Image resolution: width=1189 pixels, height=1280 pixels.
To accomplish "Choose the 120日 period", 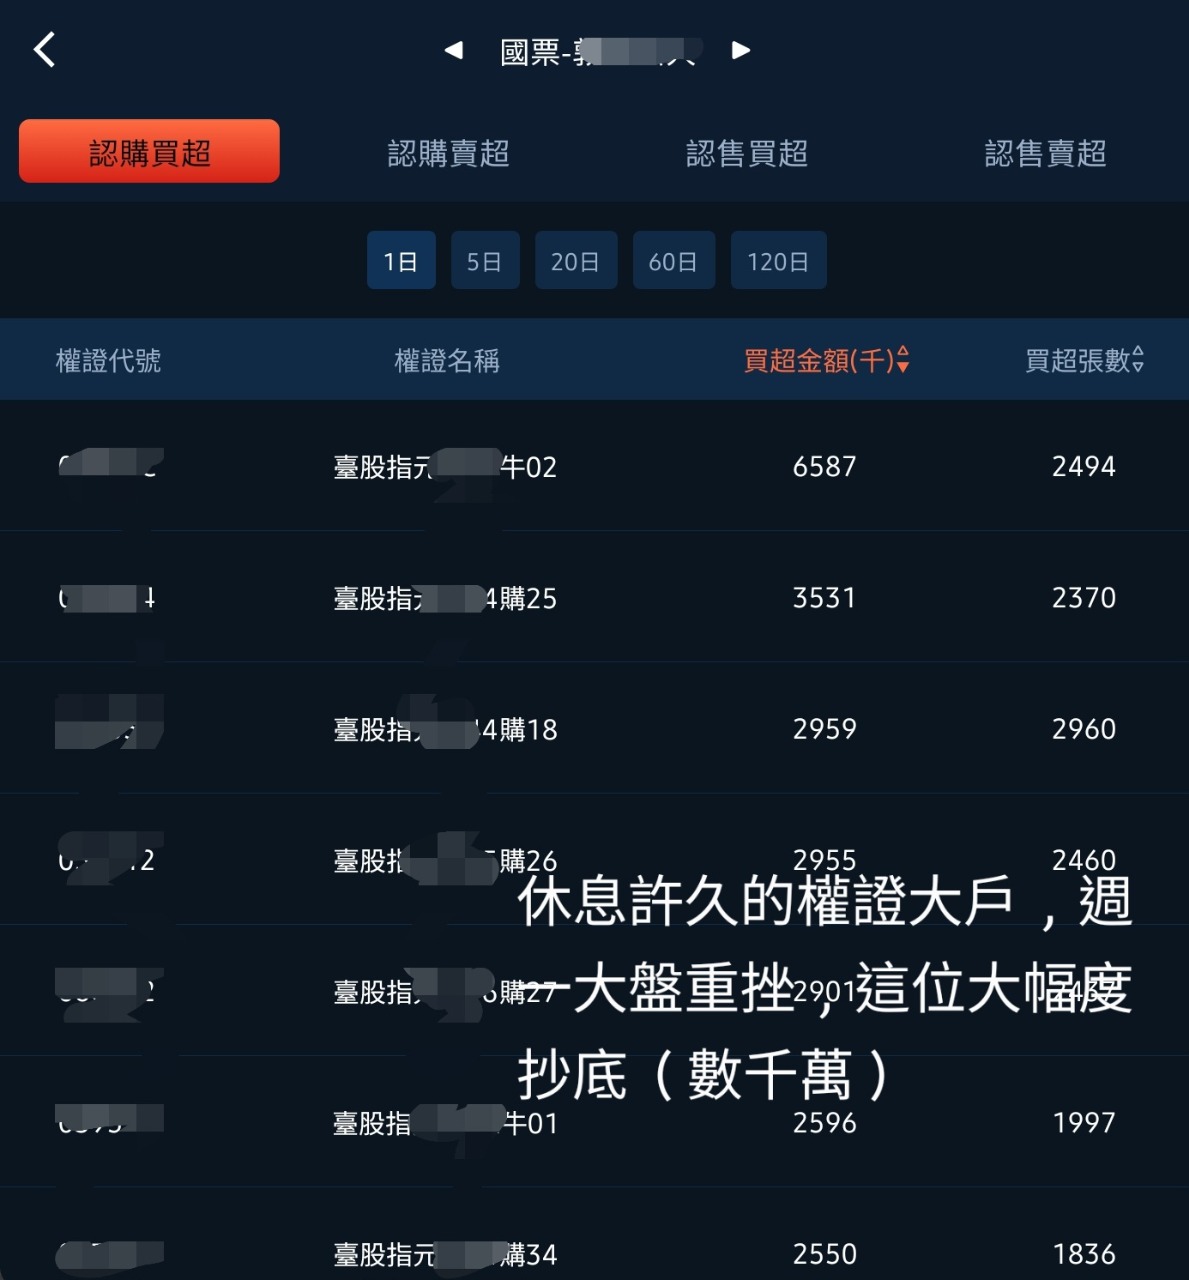I will pyautogui.click(x=779, y=260).
